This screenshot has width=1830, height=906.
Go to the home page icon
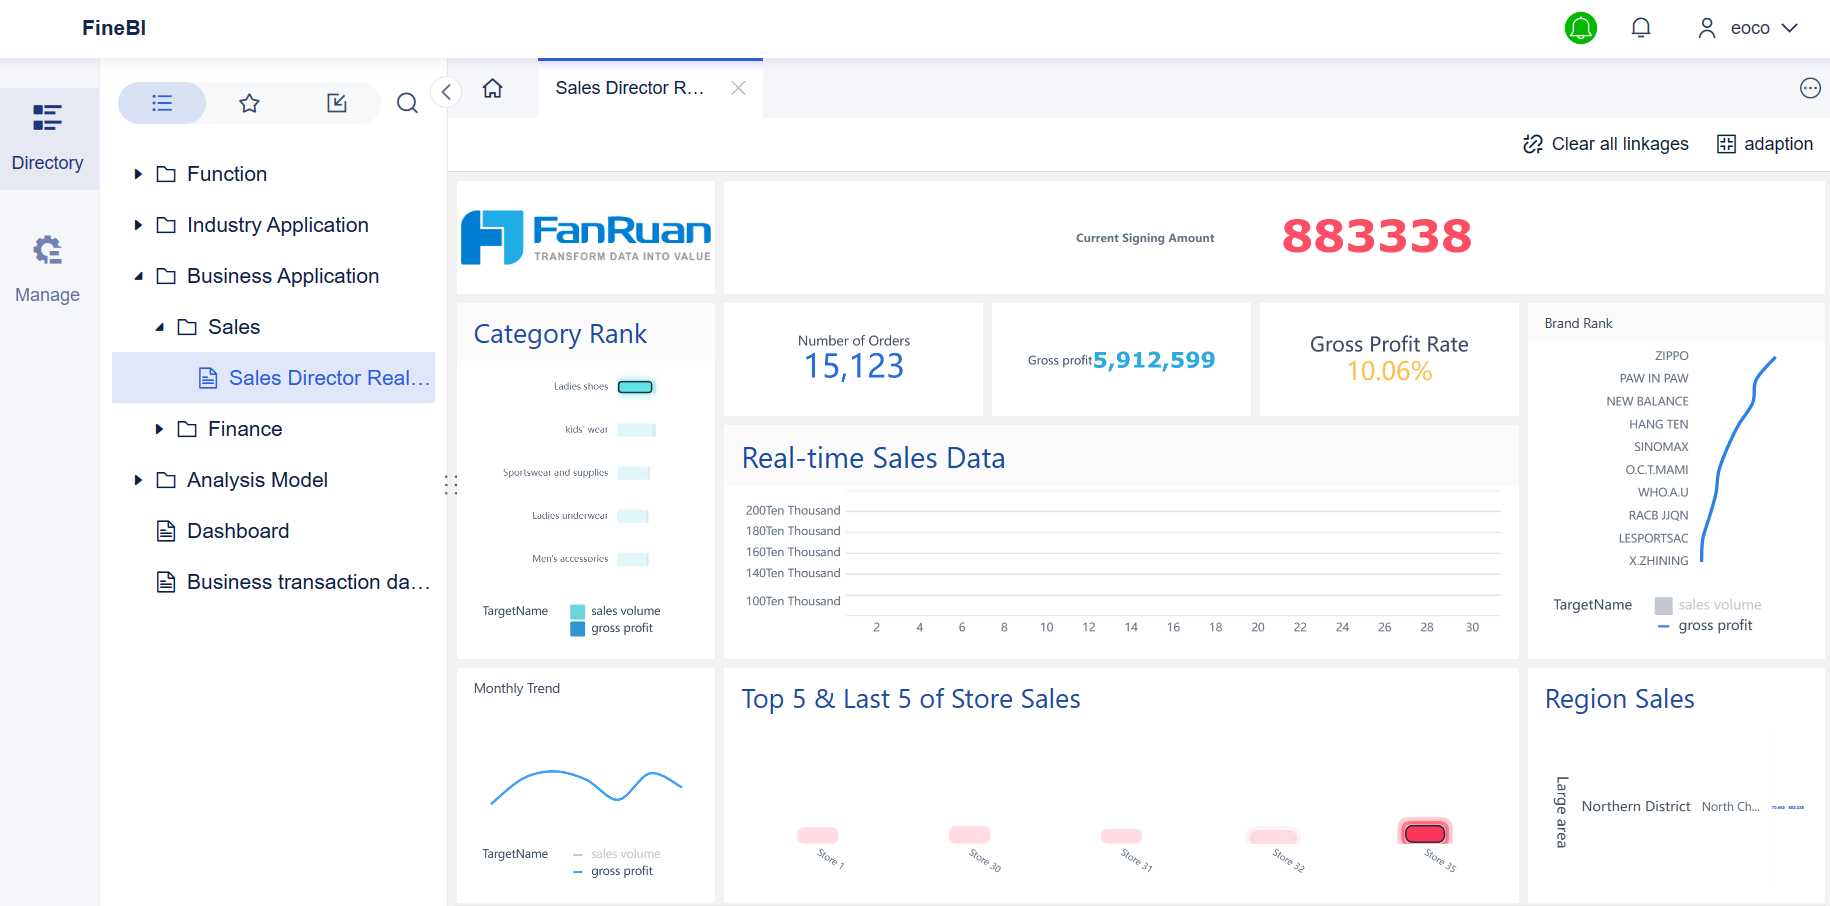tap(492, 88)
